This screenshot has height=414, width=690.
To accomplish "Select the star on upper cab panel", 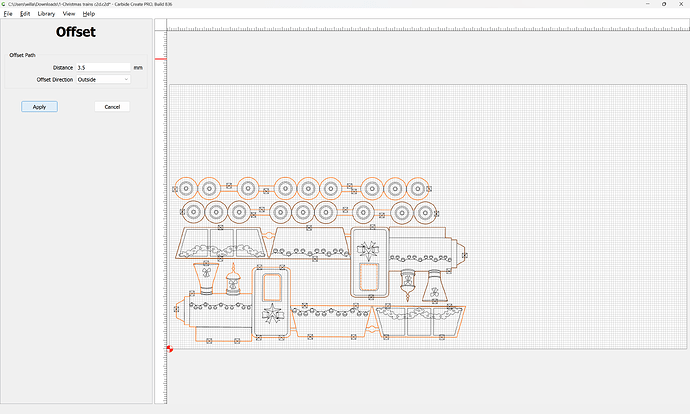I will [368, 248].
